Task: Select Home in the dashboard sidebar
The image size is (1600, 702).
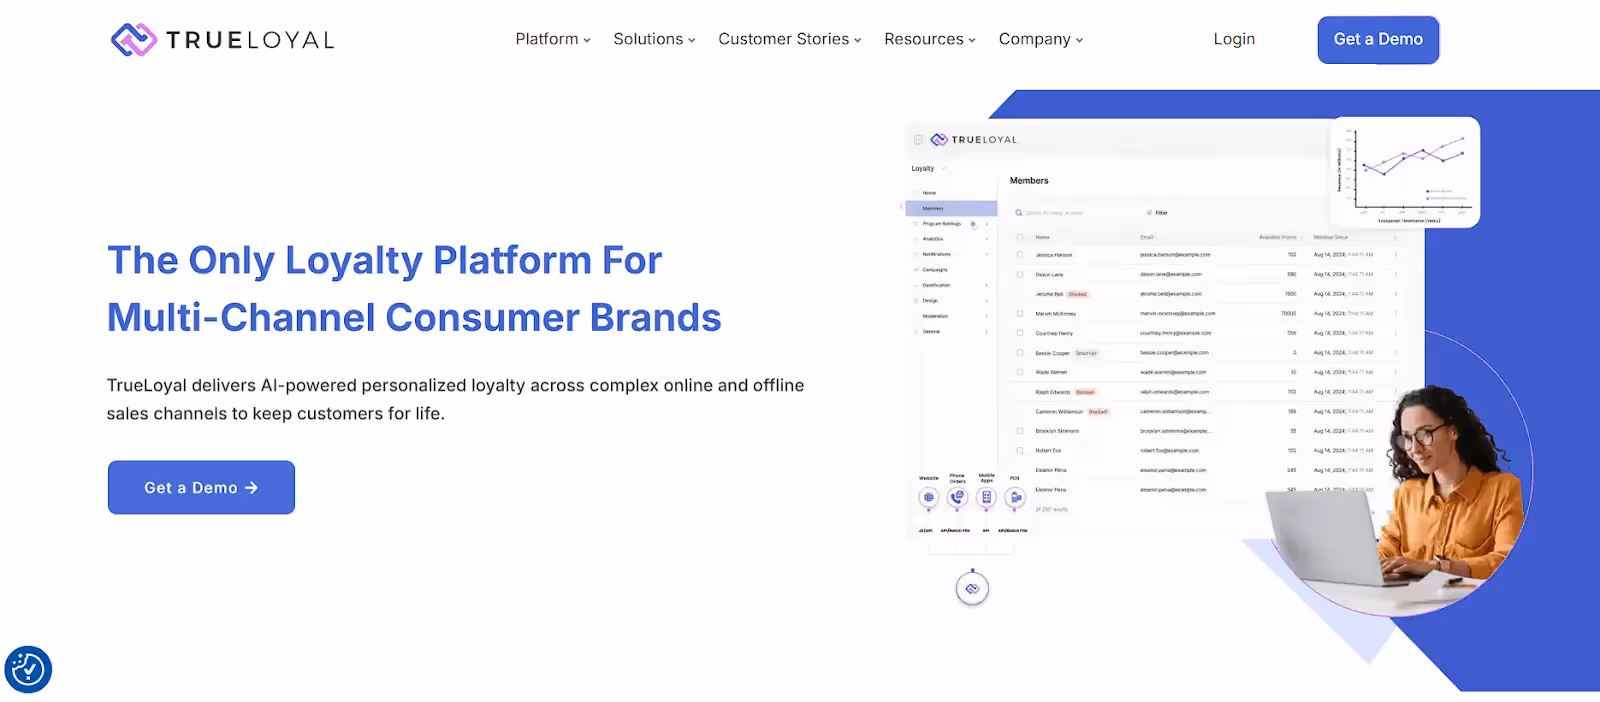Action: click(x=929, y=193)
